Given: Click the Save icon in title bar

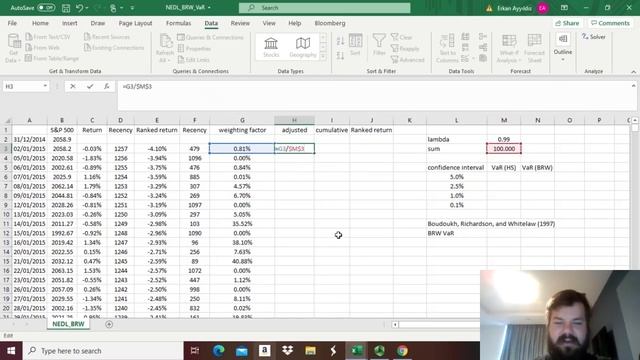Looking at the screenshot, I should 66,8.
